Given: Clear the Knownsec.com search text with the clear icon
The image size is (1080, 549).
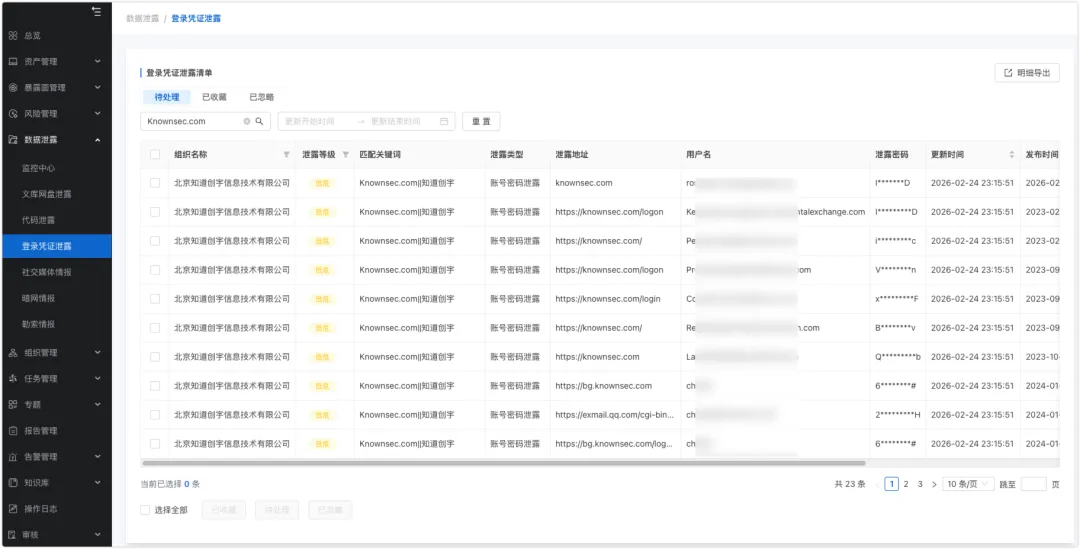Looking at the screenshot, I should (247, 121).
